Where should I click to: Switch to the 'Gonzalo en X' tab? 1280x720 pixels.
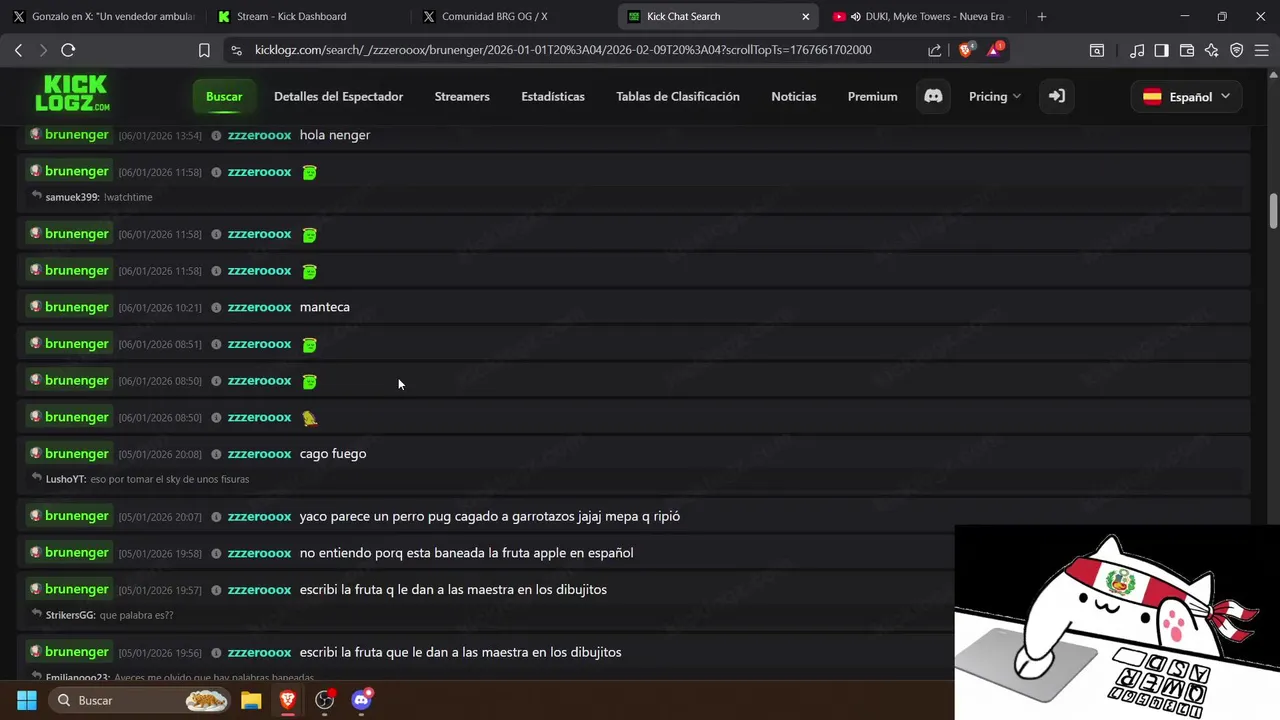coord(104,16)
